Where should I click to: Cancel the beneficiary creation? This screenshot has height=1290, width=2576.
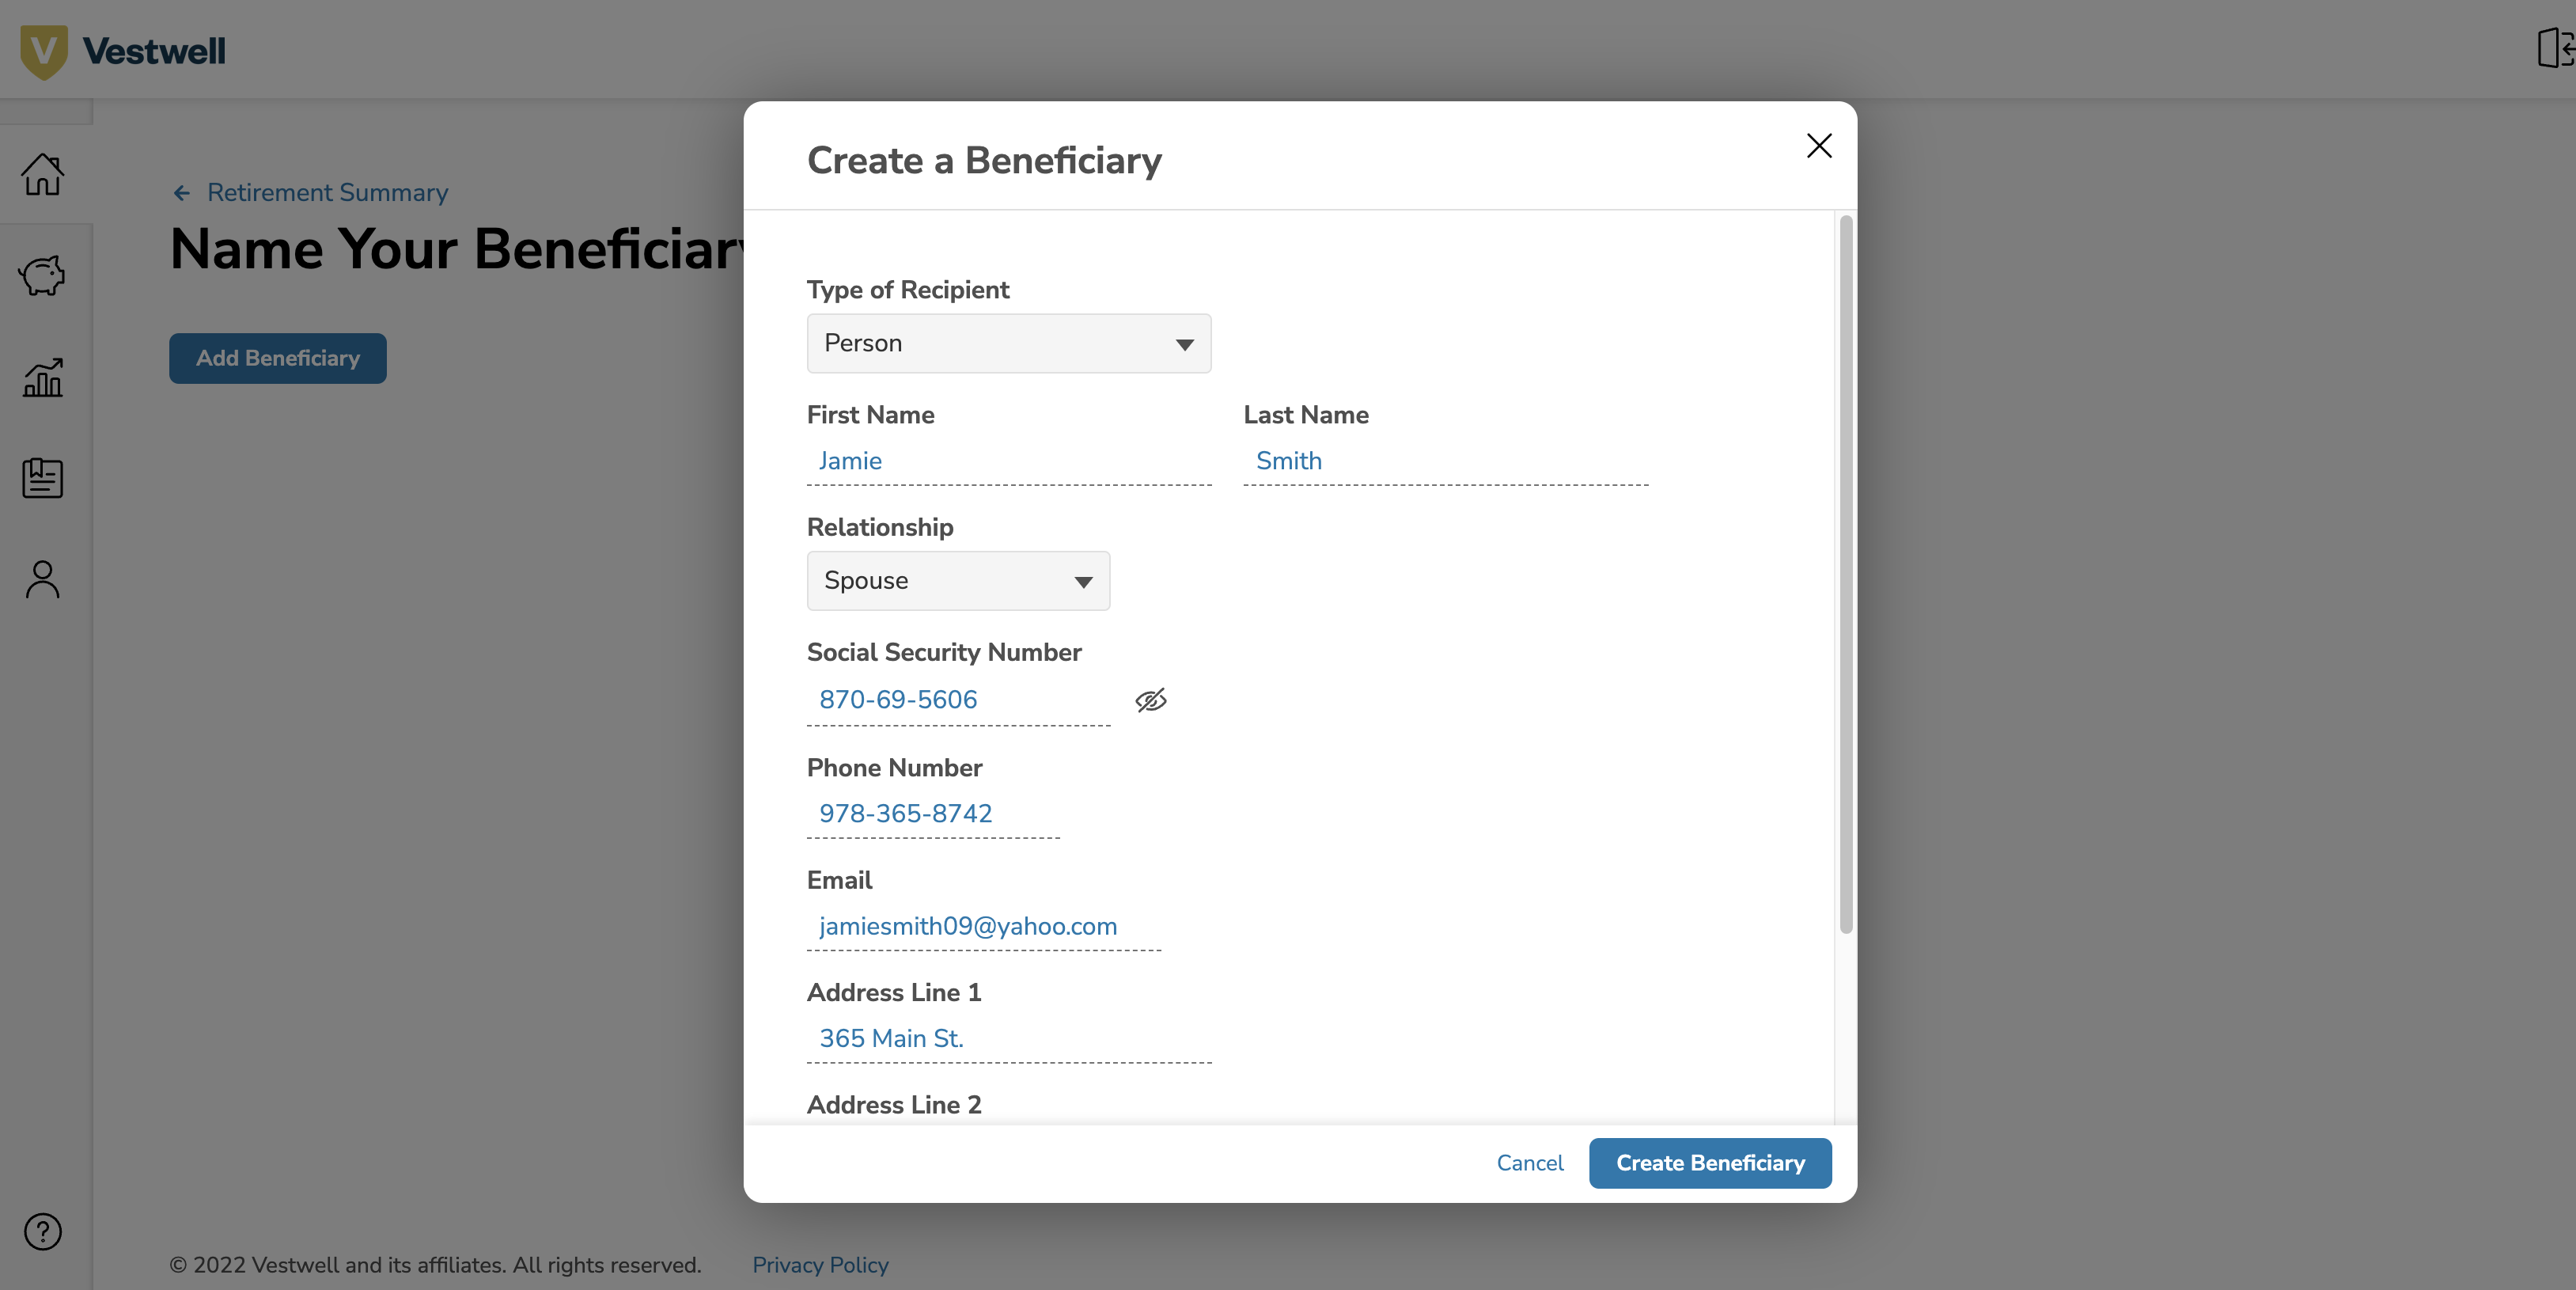pyautogui.click(x=1530, y=1163)
